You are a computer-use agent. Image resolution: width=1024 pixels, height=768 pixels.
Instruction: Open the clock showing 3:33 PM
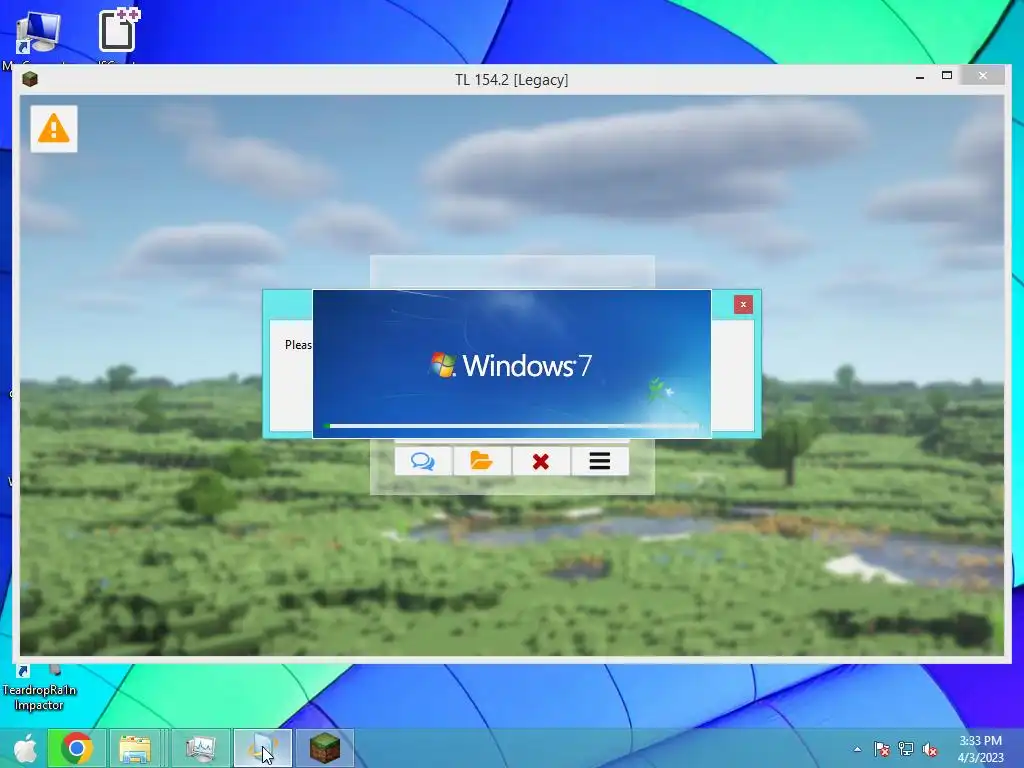click(980, 749)
